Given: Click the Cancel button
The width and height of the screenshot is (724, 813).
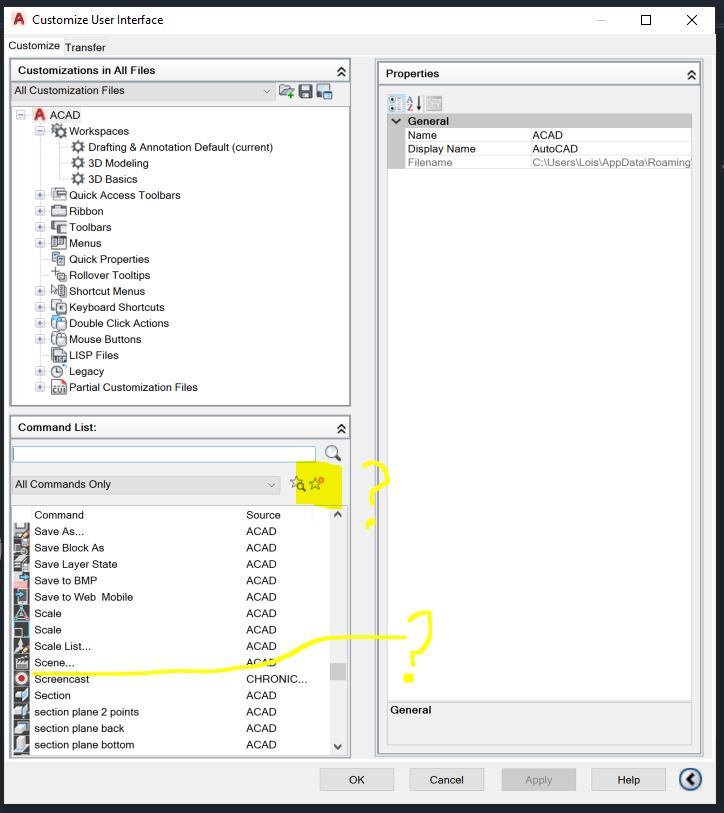Looking at the screenshot, I should click(x=447, y=780).
